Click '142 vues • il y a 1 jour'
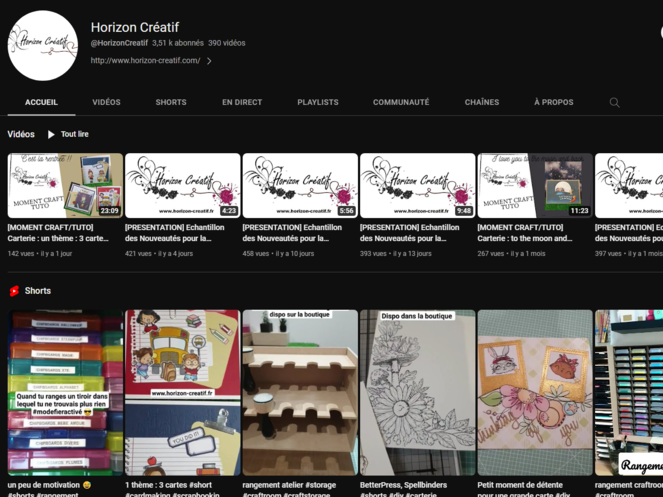663x497 pixels. pyautogui.click(x=40, y=254)
